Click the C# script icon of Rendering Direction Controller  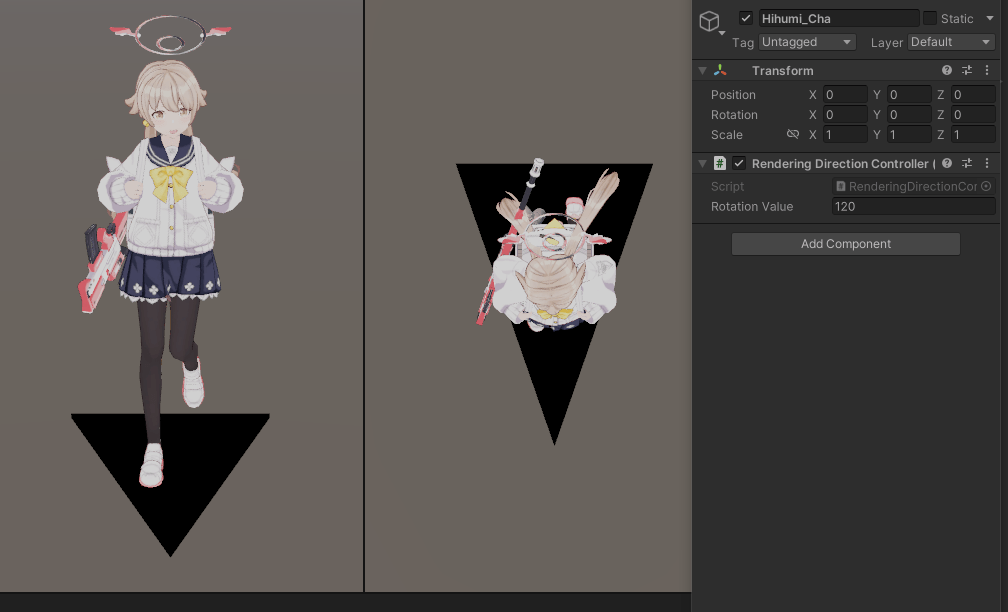[720, 163]
